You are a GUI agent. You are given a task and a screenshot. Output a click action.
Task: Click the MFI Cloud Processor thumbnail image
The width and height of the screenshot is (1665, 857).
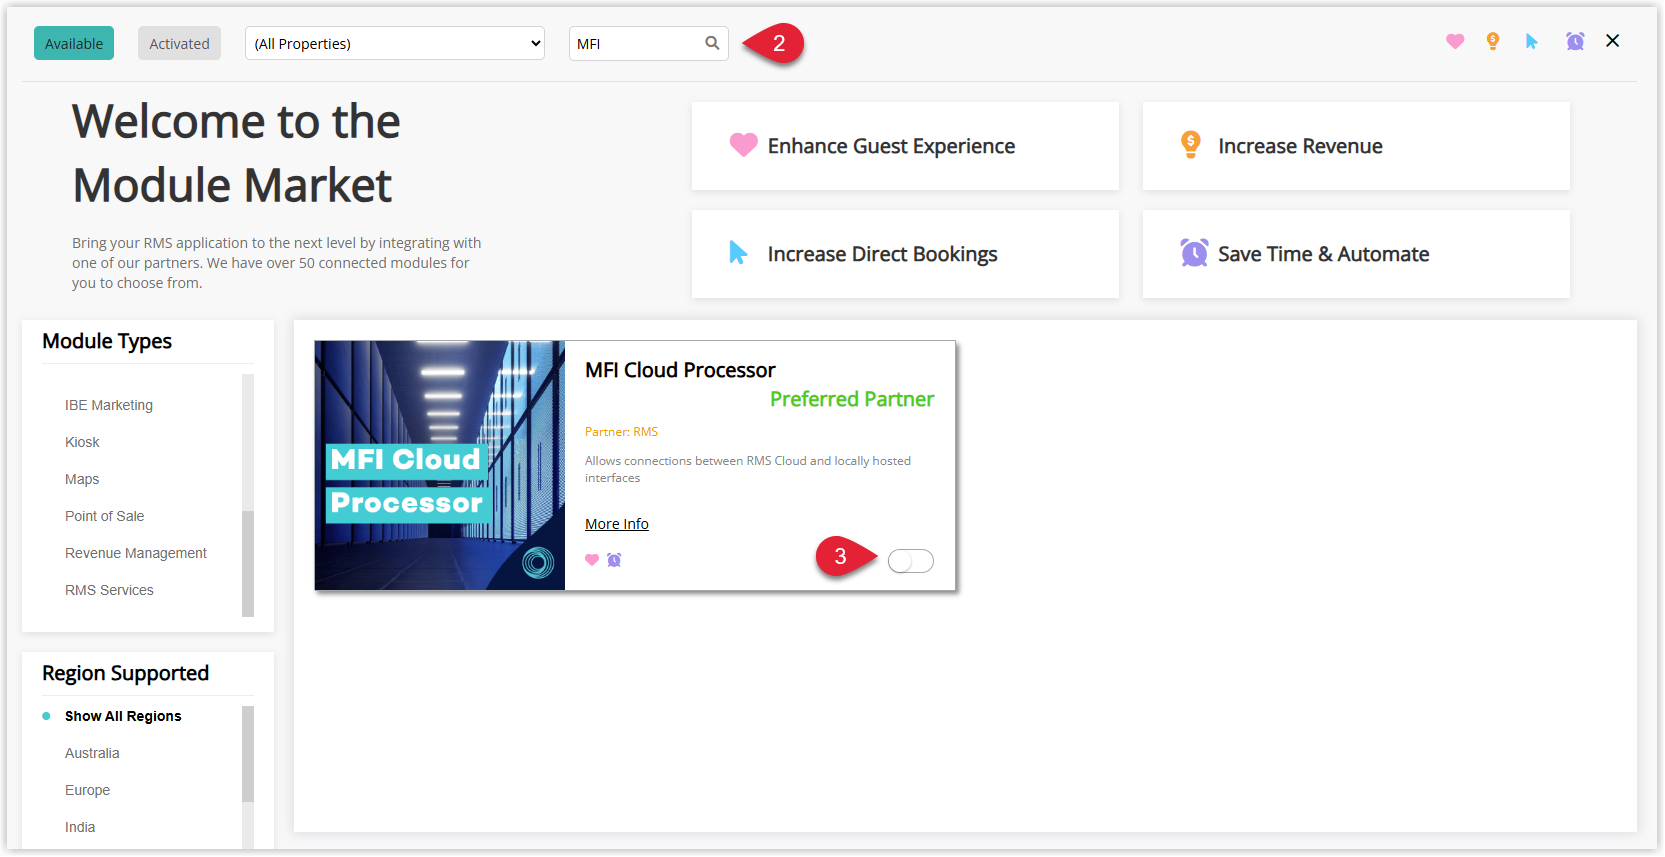[440, 465]
